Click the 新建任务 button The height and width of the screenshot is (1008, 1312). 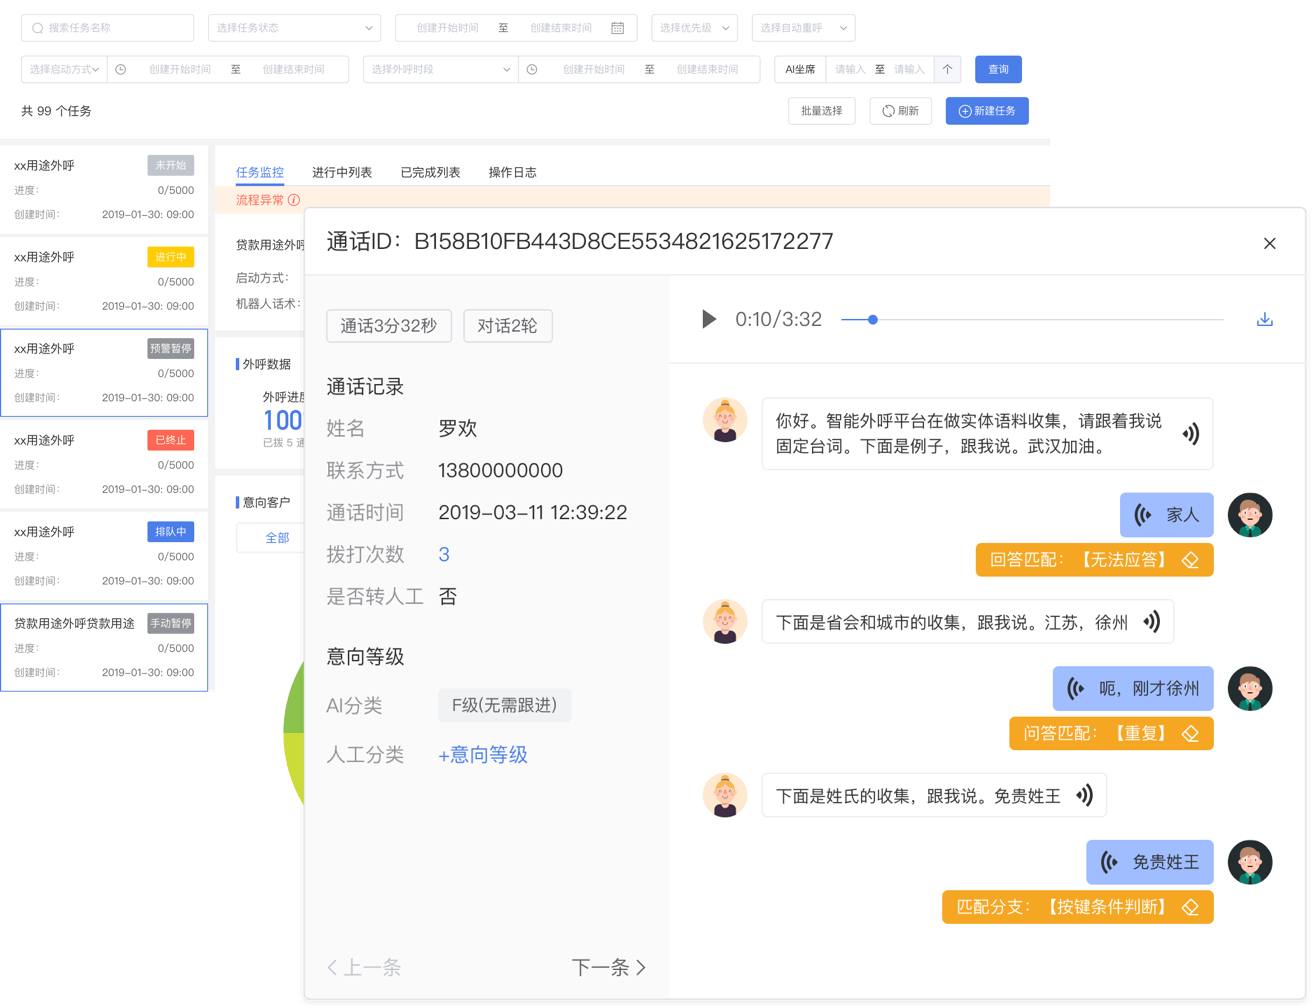tap(986, 111)
